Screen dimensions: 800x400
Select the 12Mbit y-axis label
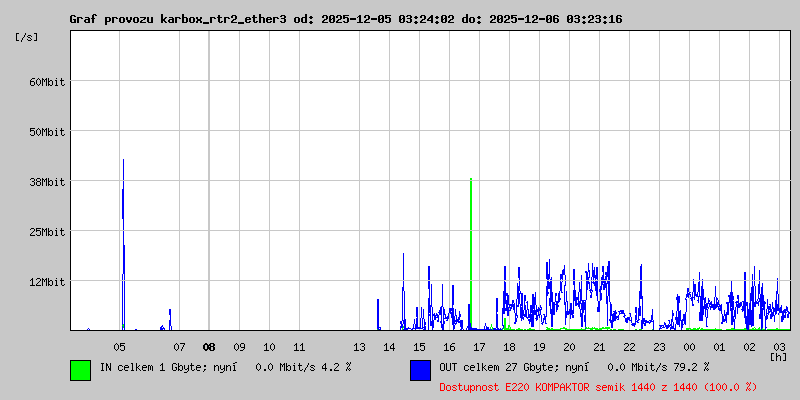(47, 282)
